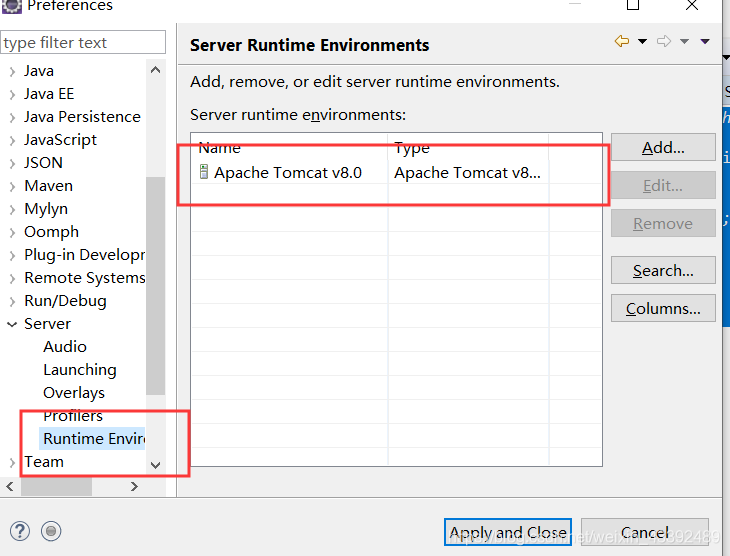Click Apply and Close
This screenshot has height=556, width=730.
point(507,532)
